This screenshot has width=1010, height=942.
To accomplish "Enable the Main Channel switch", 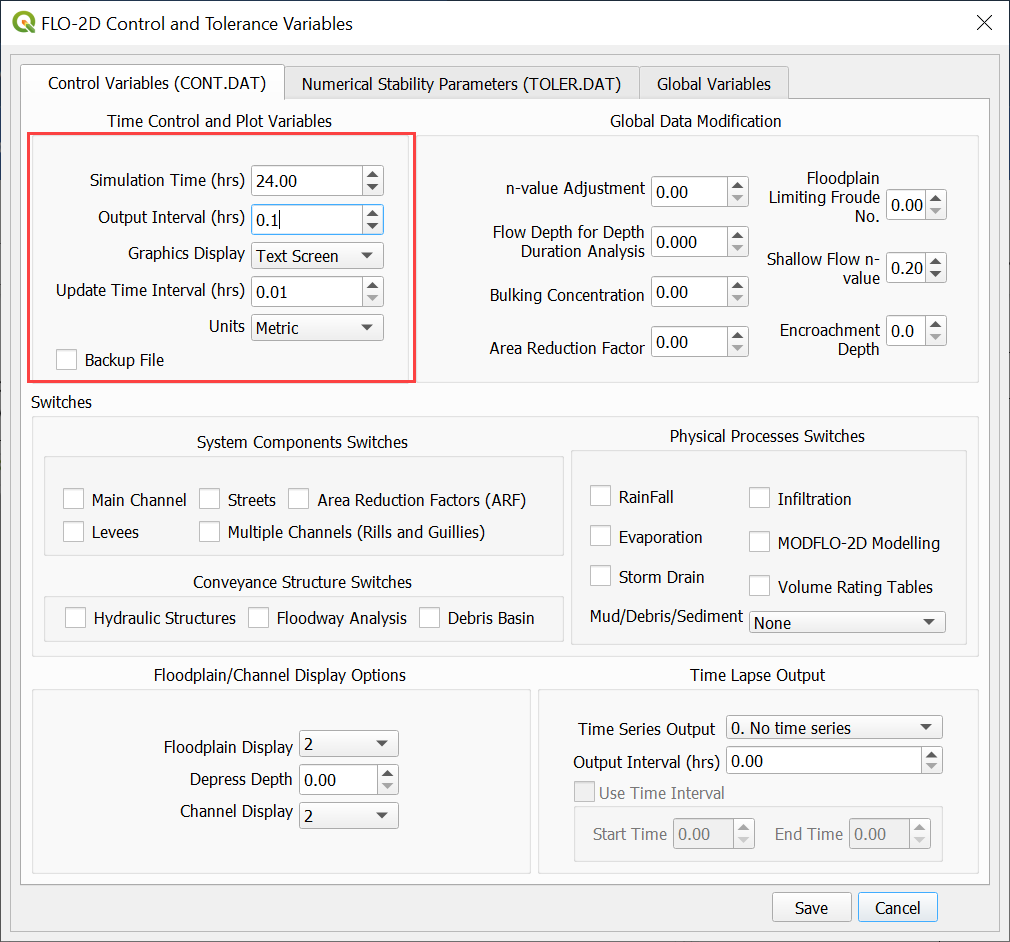I will 74,499.
